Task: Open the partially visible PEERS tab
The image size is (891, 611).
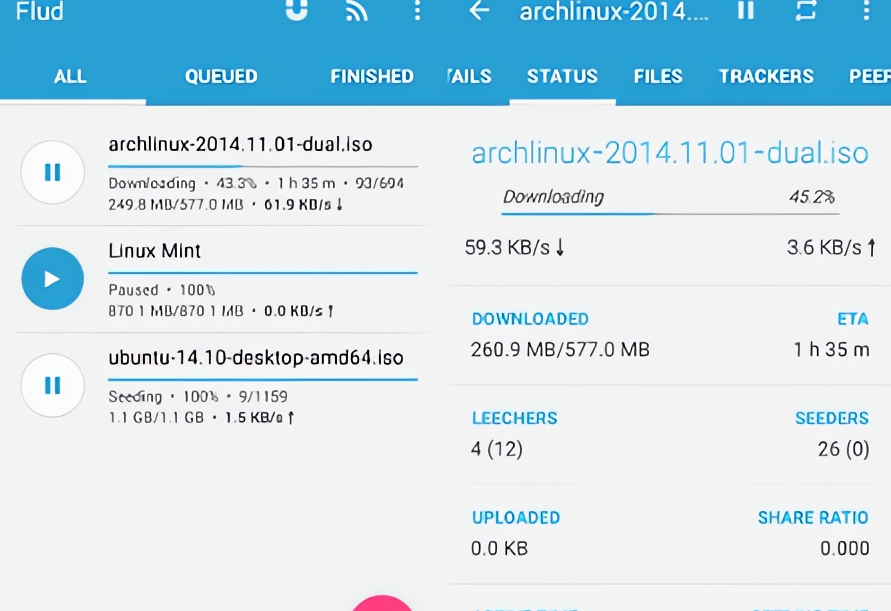Action: click(x=869, y=76)
